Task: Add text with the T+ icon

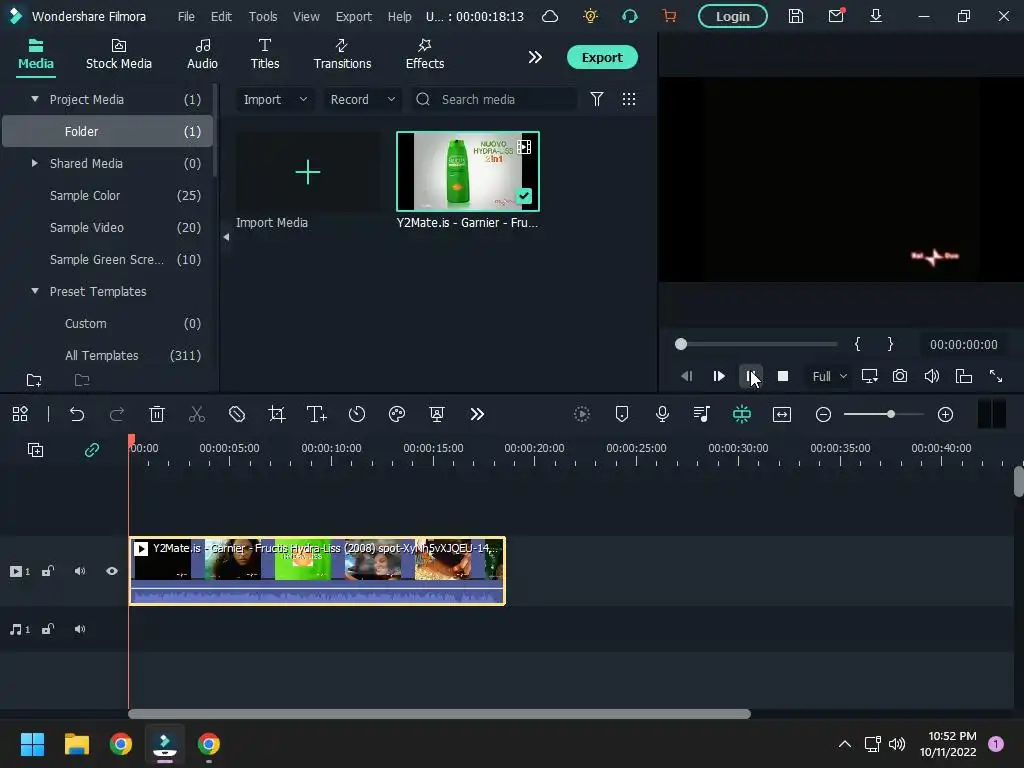Action: (317, 414)
